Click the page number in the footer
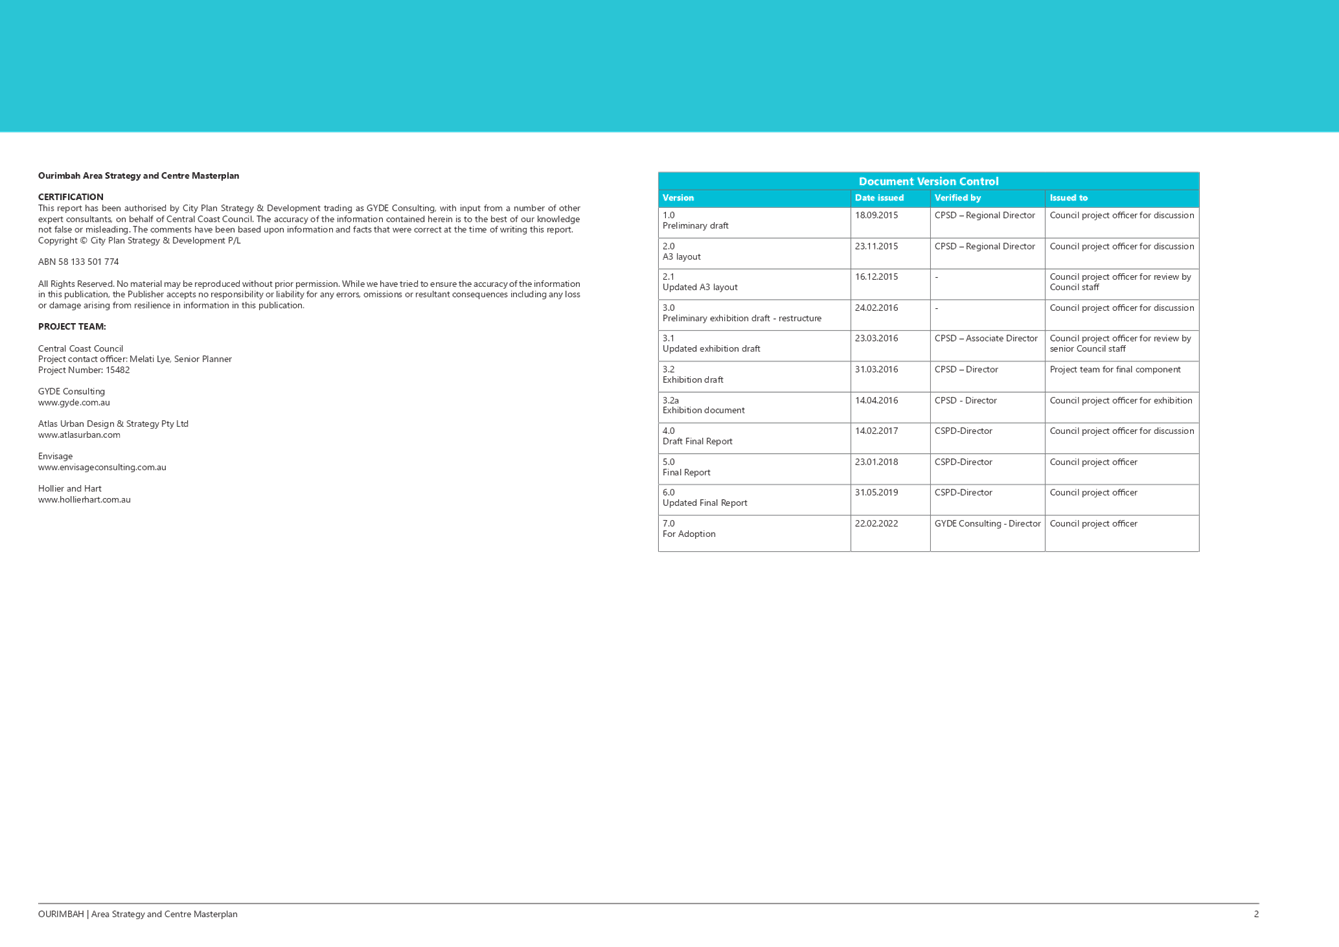This screenshot has height=947, width=1339. [x=1256, y=913]
